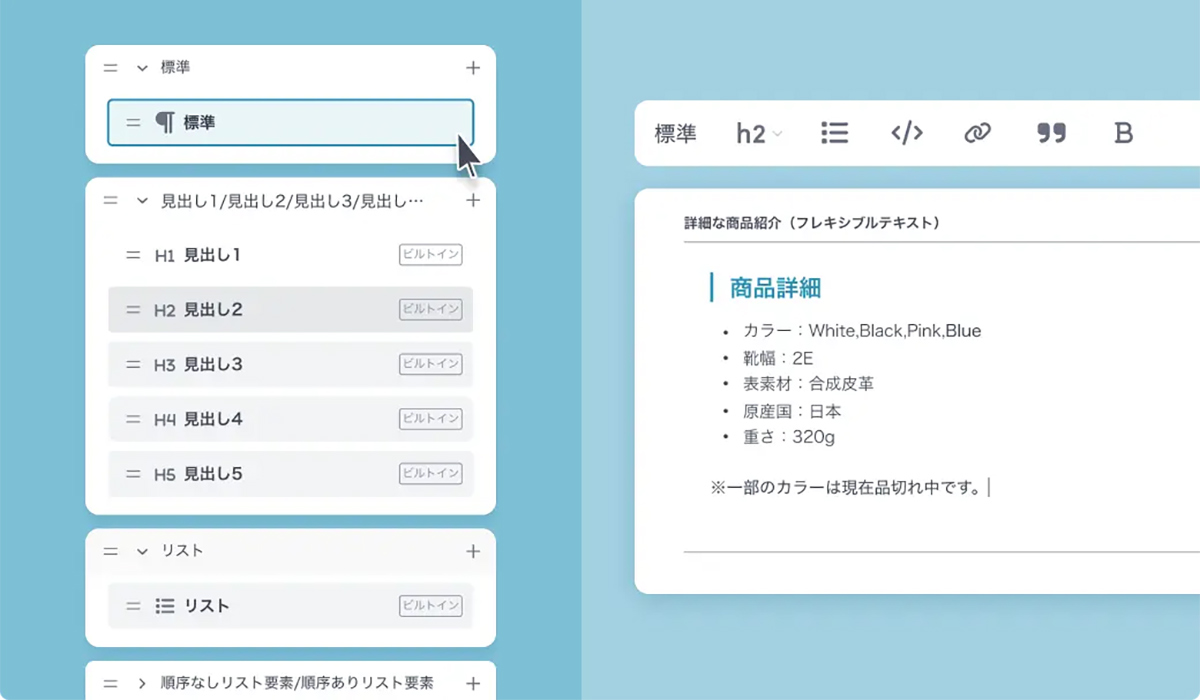
Task: Insert a link with the chain icon
Action: (x=977, y=133)
